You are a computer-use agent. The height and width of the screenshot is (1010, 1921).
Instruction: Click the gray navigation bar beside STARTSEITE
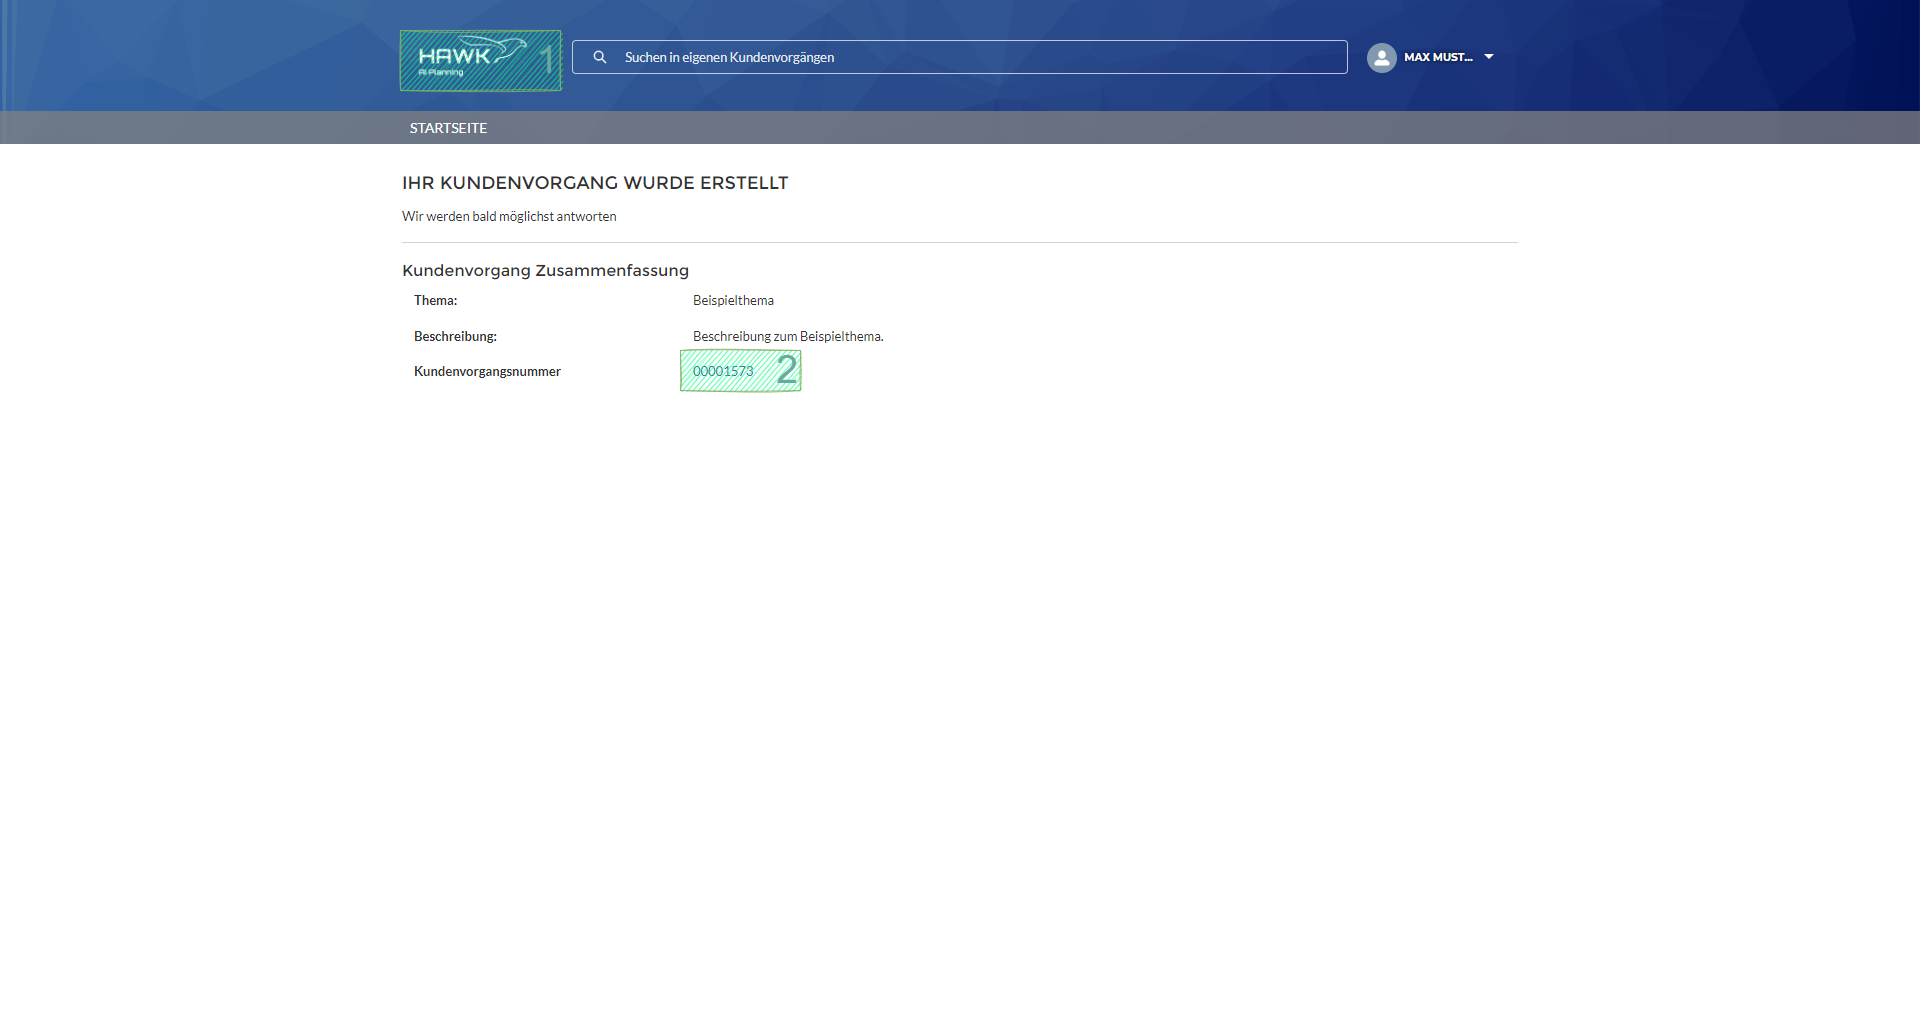pyautogui.click(x=1000, y=128)
